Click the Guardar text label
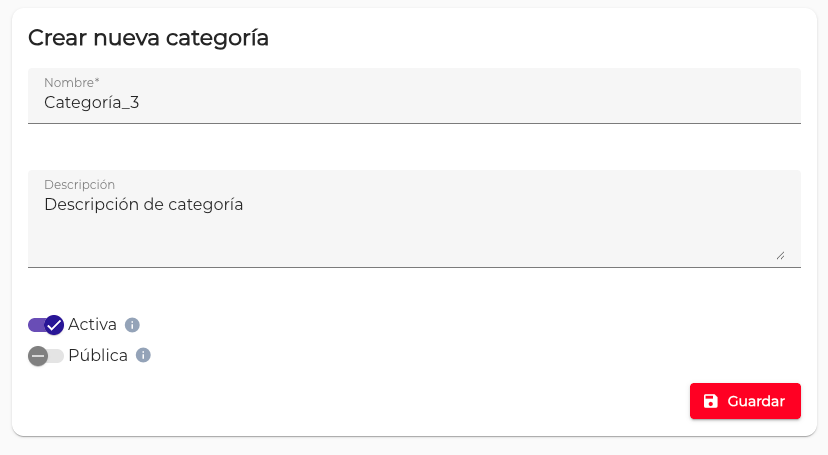This screenshot has width=828, height=455. [755, 401]
